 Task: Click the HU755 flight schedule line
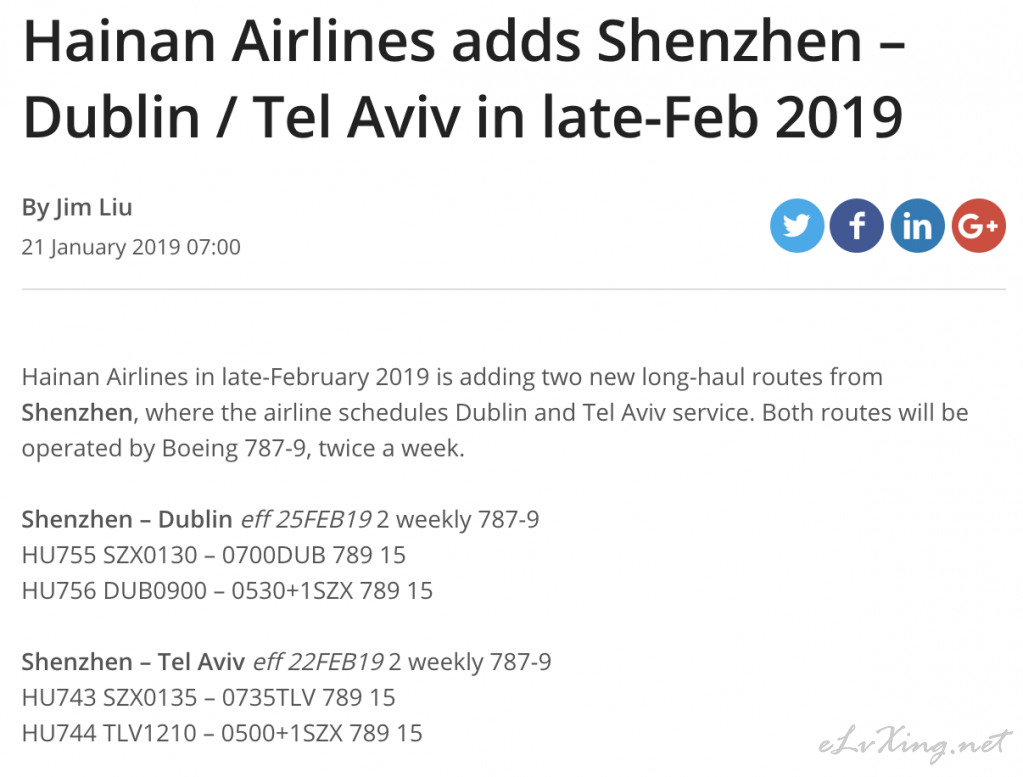(x=213, y=555)
